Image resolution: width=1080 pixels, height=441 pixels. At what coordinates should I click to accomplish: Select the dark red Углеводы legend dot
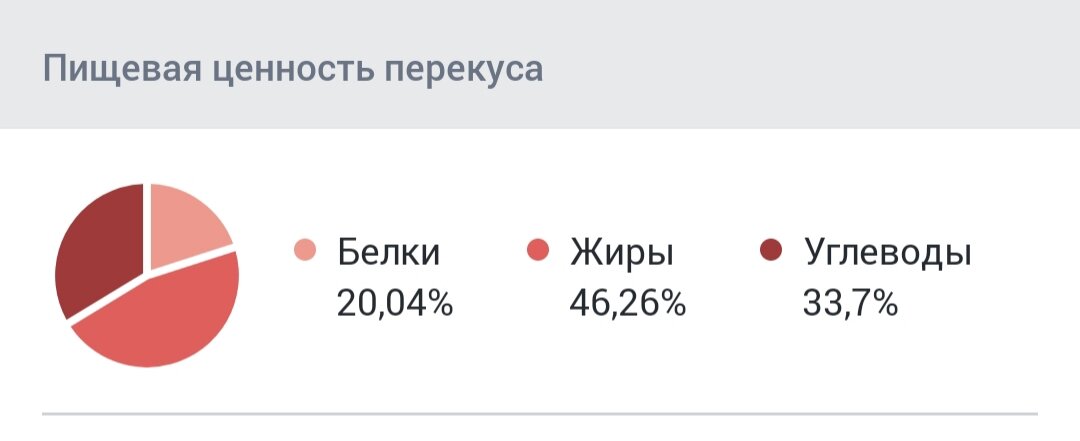[x=771, y=250]
